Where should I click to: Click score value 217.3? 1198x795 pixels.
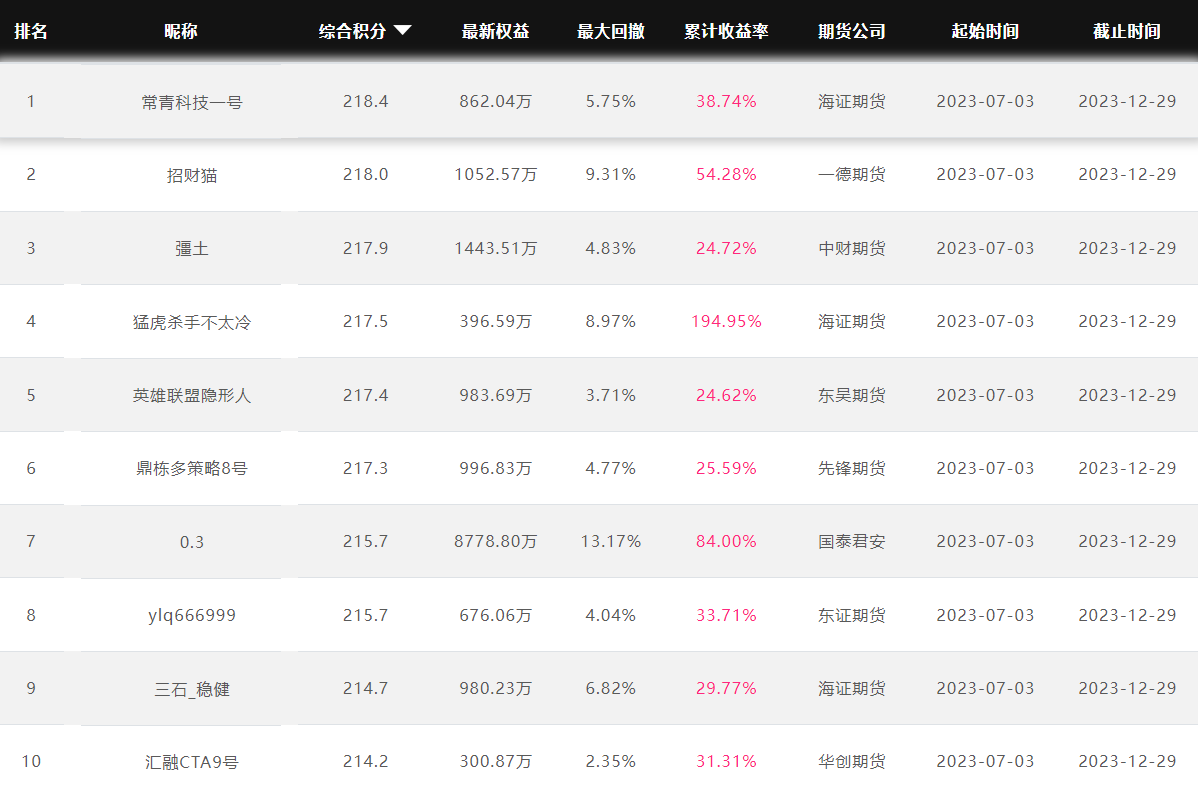coord(365,468)
